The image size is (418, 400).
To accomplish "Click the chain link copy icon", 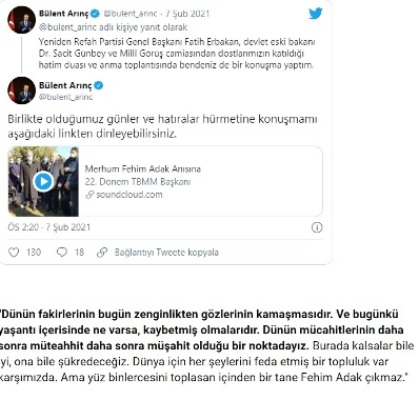I will [x=102, y=252].
